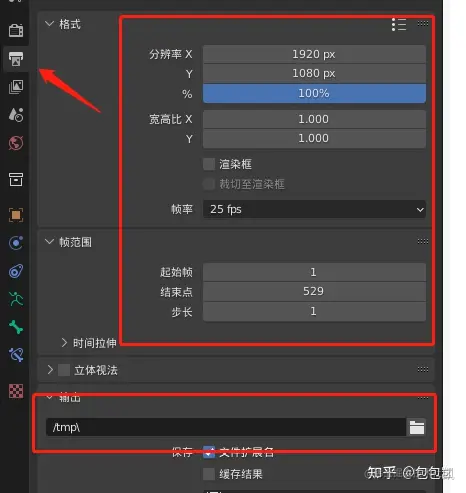Open the Texture properties checkerboard icon
Screen dimensions: 466x493
[x=16, y=391]
